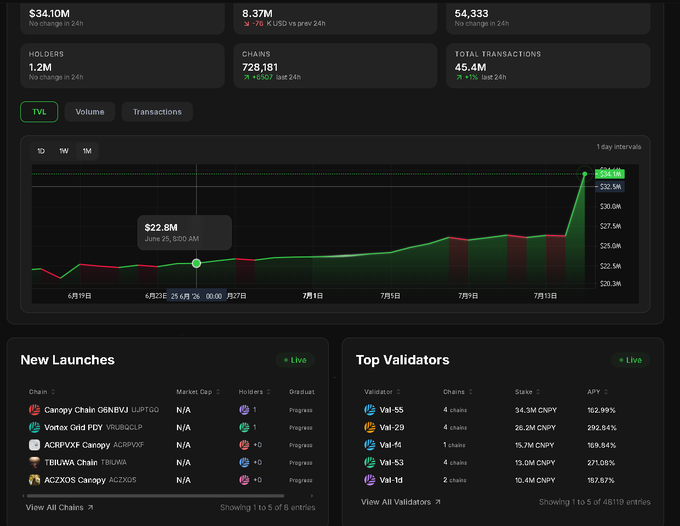This screenshot has width=680, height=526.
Task: Click Val-53 validator avatar icon
Action: [369, 462]
